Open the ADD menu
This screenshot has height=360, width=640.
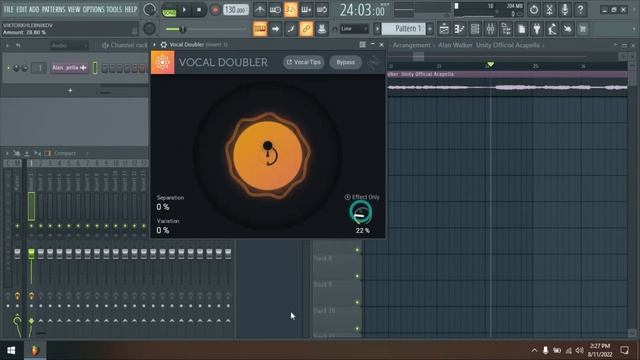(34, 9)
